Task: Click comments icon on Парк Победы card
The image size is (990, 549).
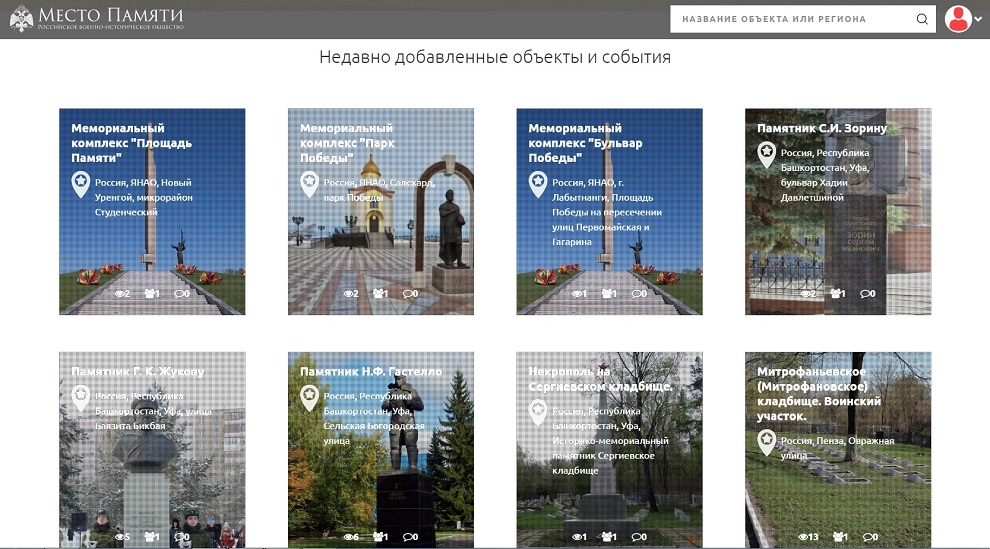Action: tap(409, 294)
